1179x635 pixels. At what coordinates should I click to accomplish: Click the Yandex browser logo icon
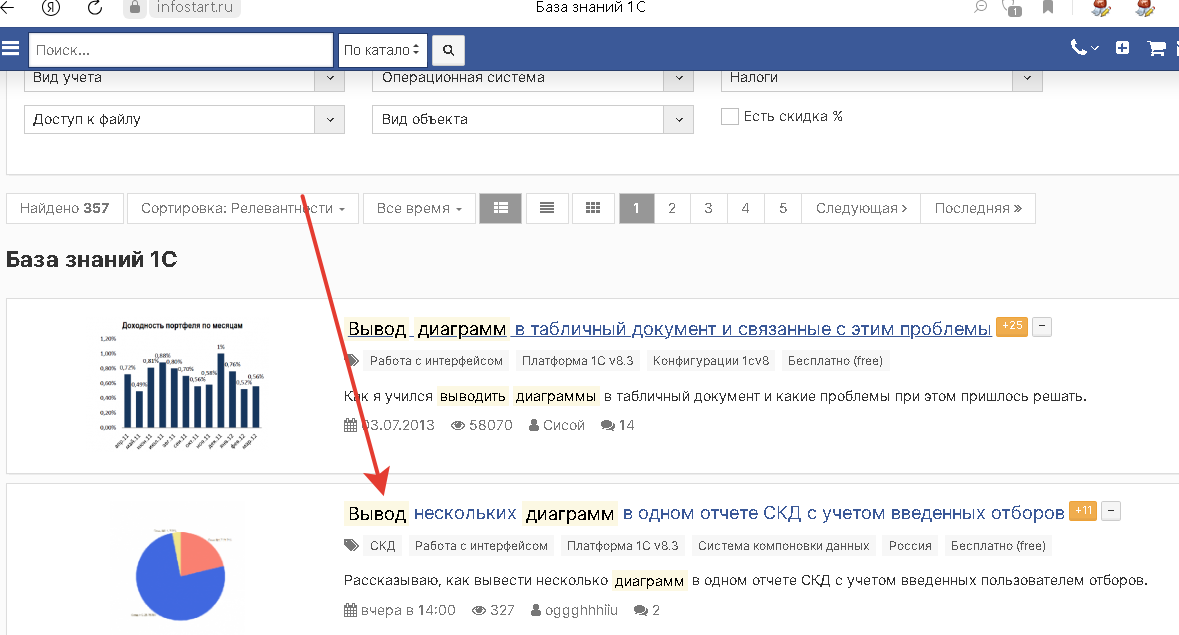[50, 8]
